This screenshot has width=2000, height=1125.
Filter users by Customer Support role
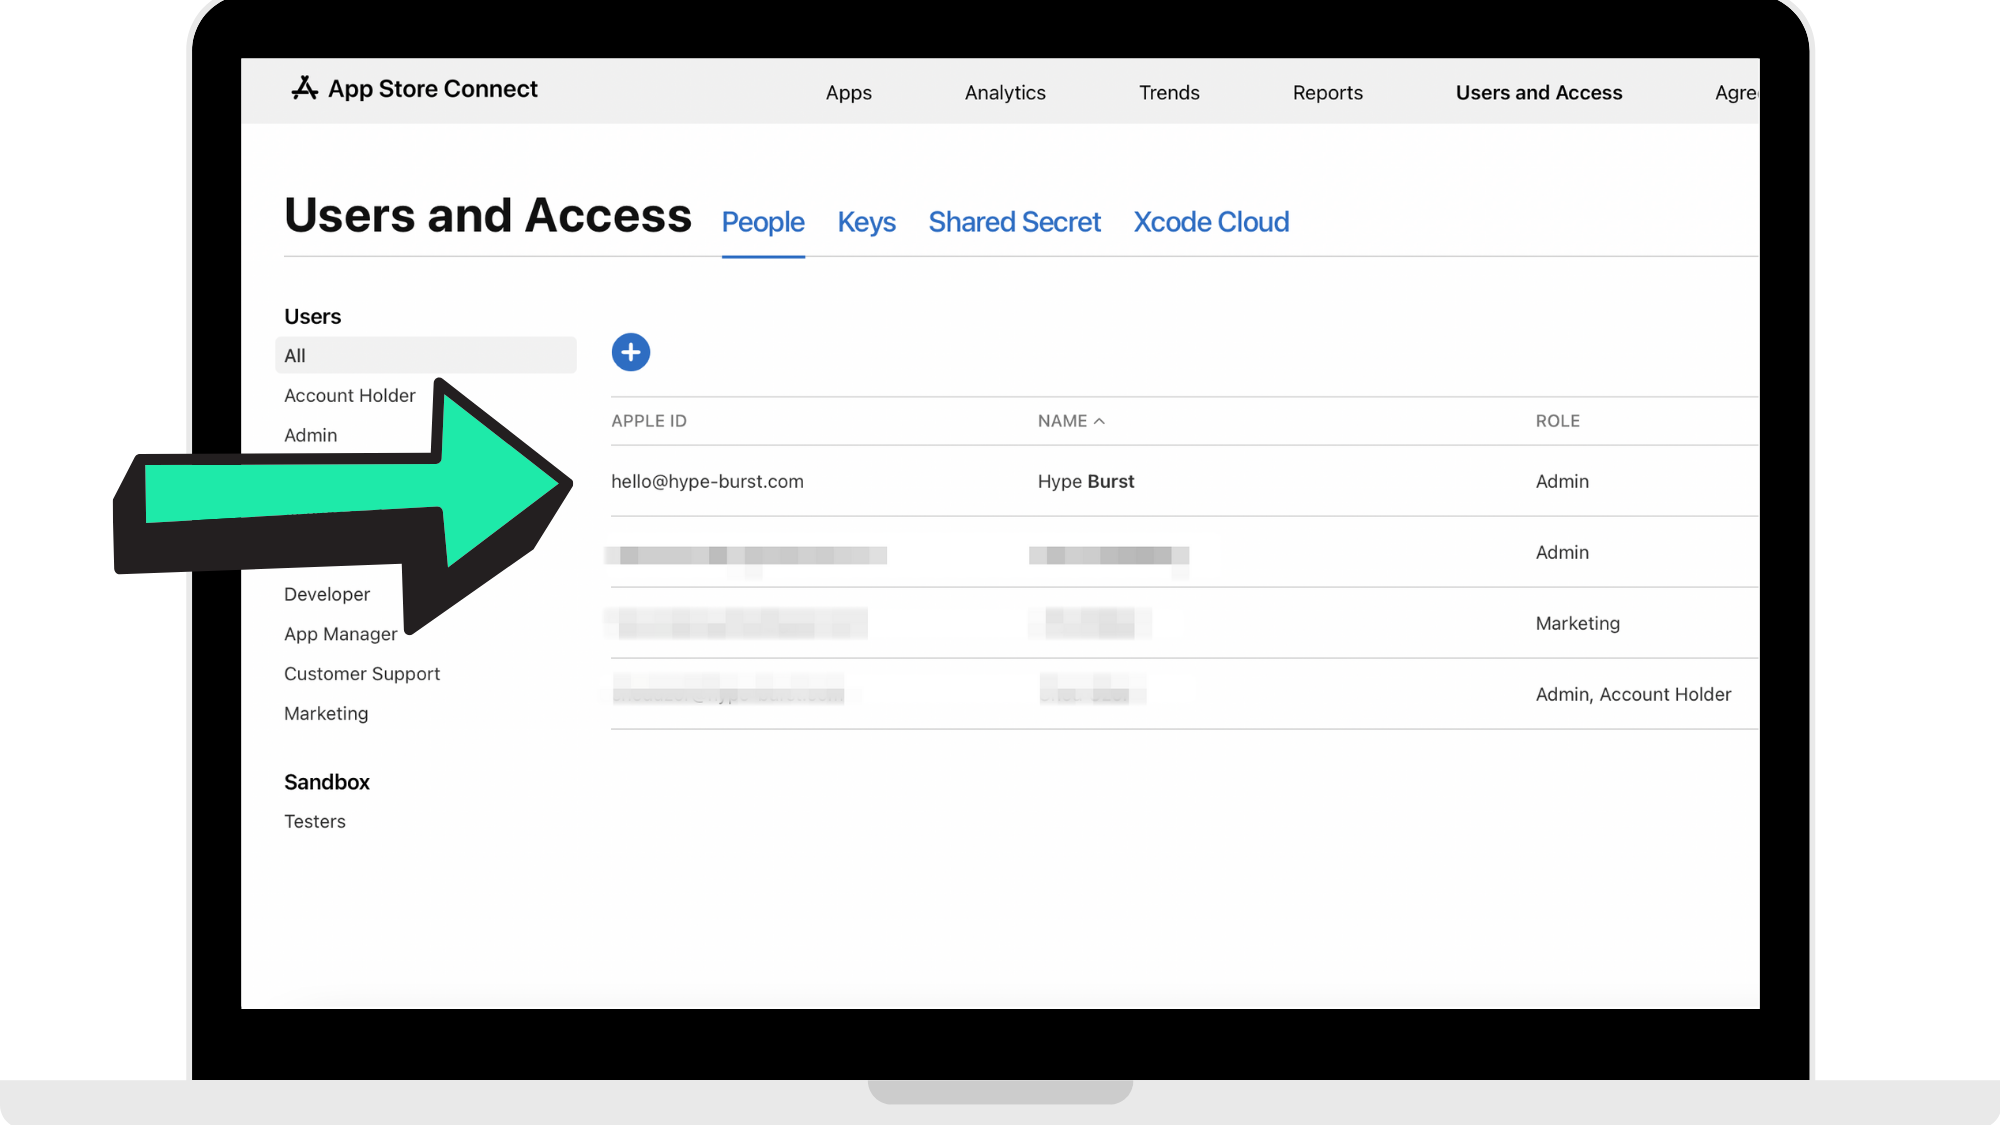tap(361, 674)
